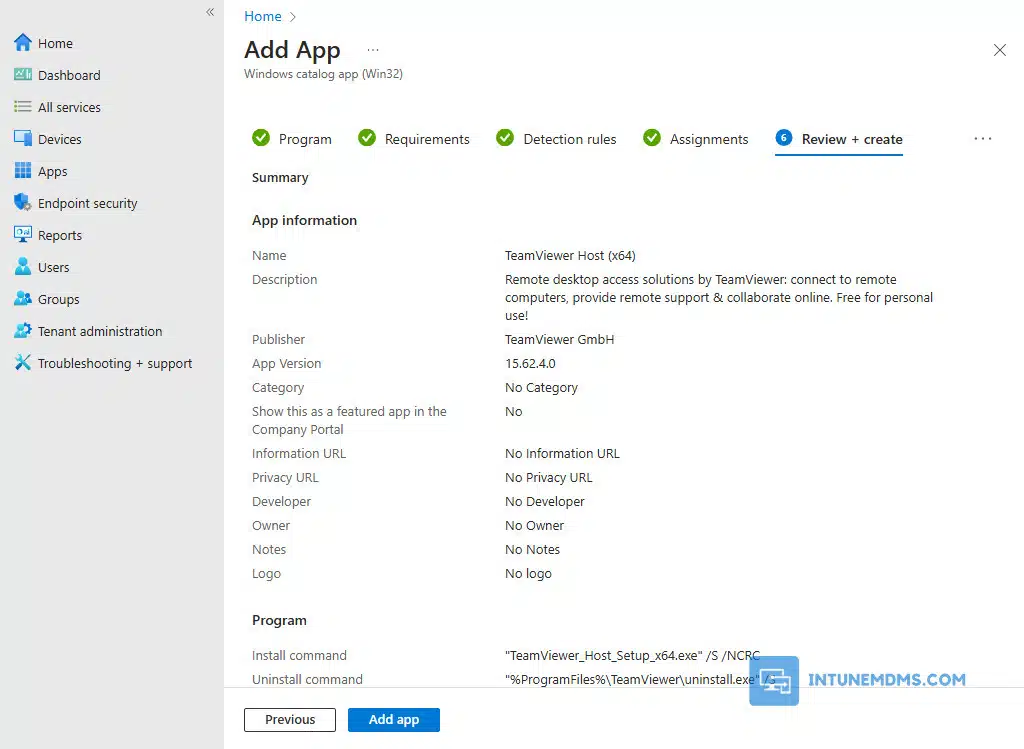Click publisher value TeamViewer GmbH

pyautogui.click(x=560, y=340)
